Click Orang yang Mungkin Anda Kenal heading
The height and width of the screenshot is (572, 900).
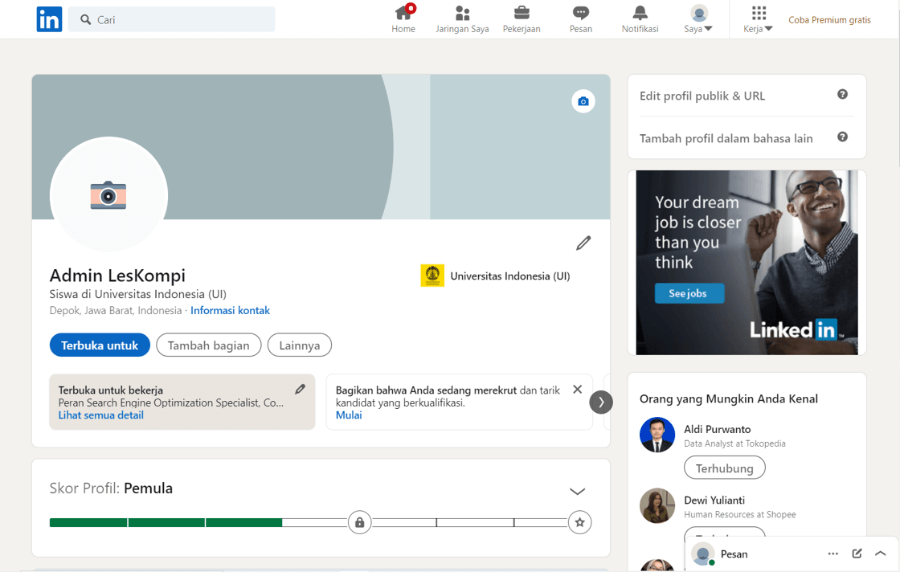pos(728,399)
